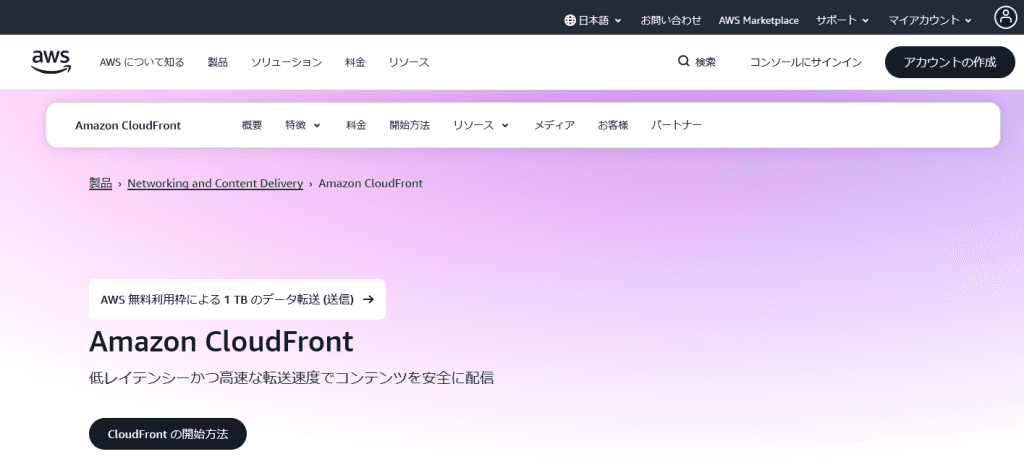Expand the サポート dropdown
The height and width of the screenshot is (470, 1024).
(x=842, y=20)
